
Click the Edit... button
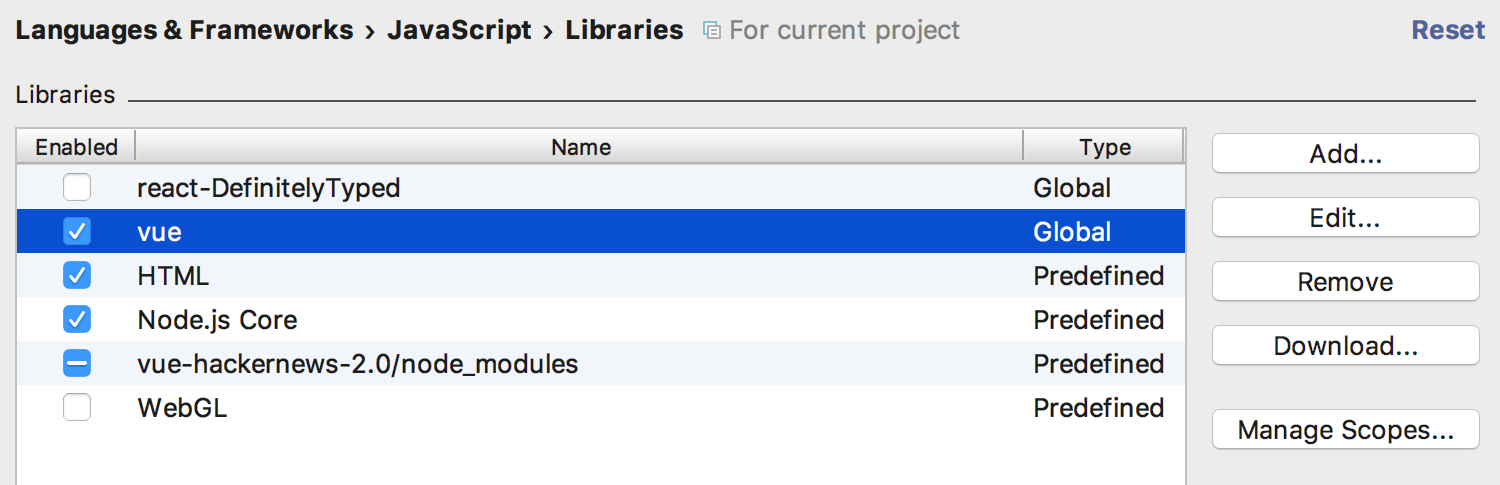1345,218
